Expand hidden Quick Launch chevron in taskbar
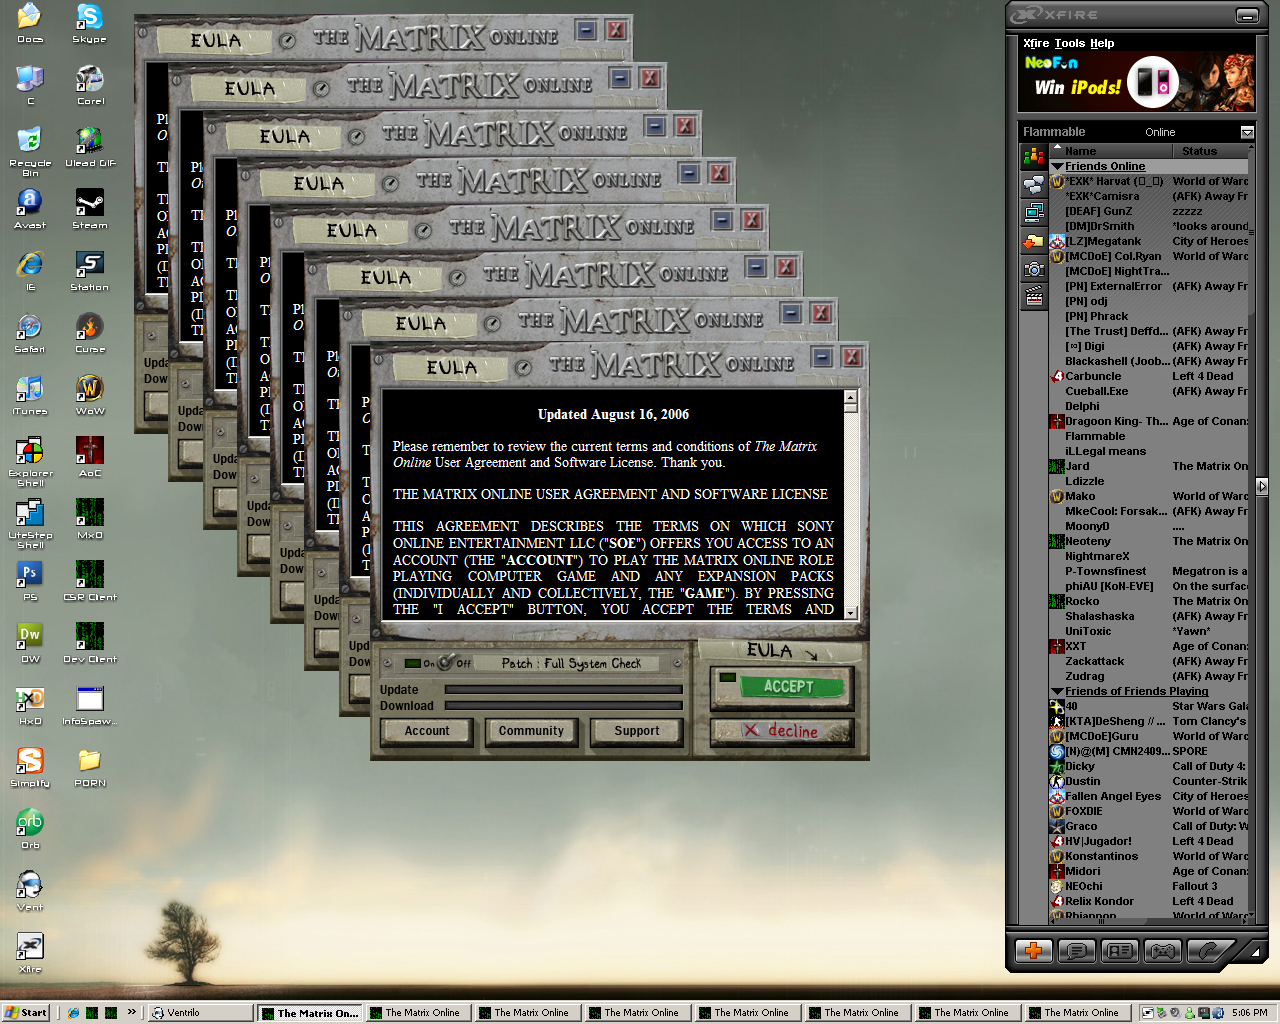Viewport: 1280px width, 1024px height. (x=131, y=1012)
